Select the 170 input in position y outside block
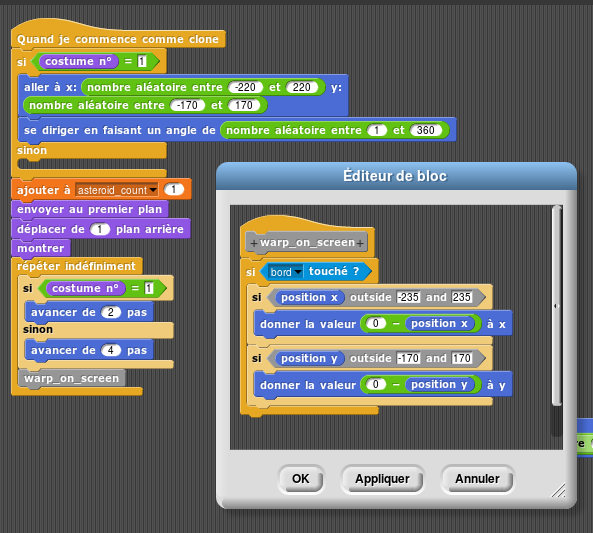The height and width of the screenshot is (533, 593). pos(462,358)
